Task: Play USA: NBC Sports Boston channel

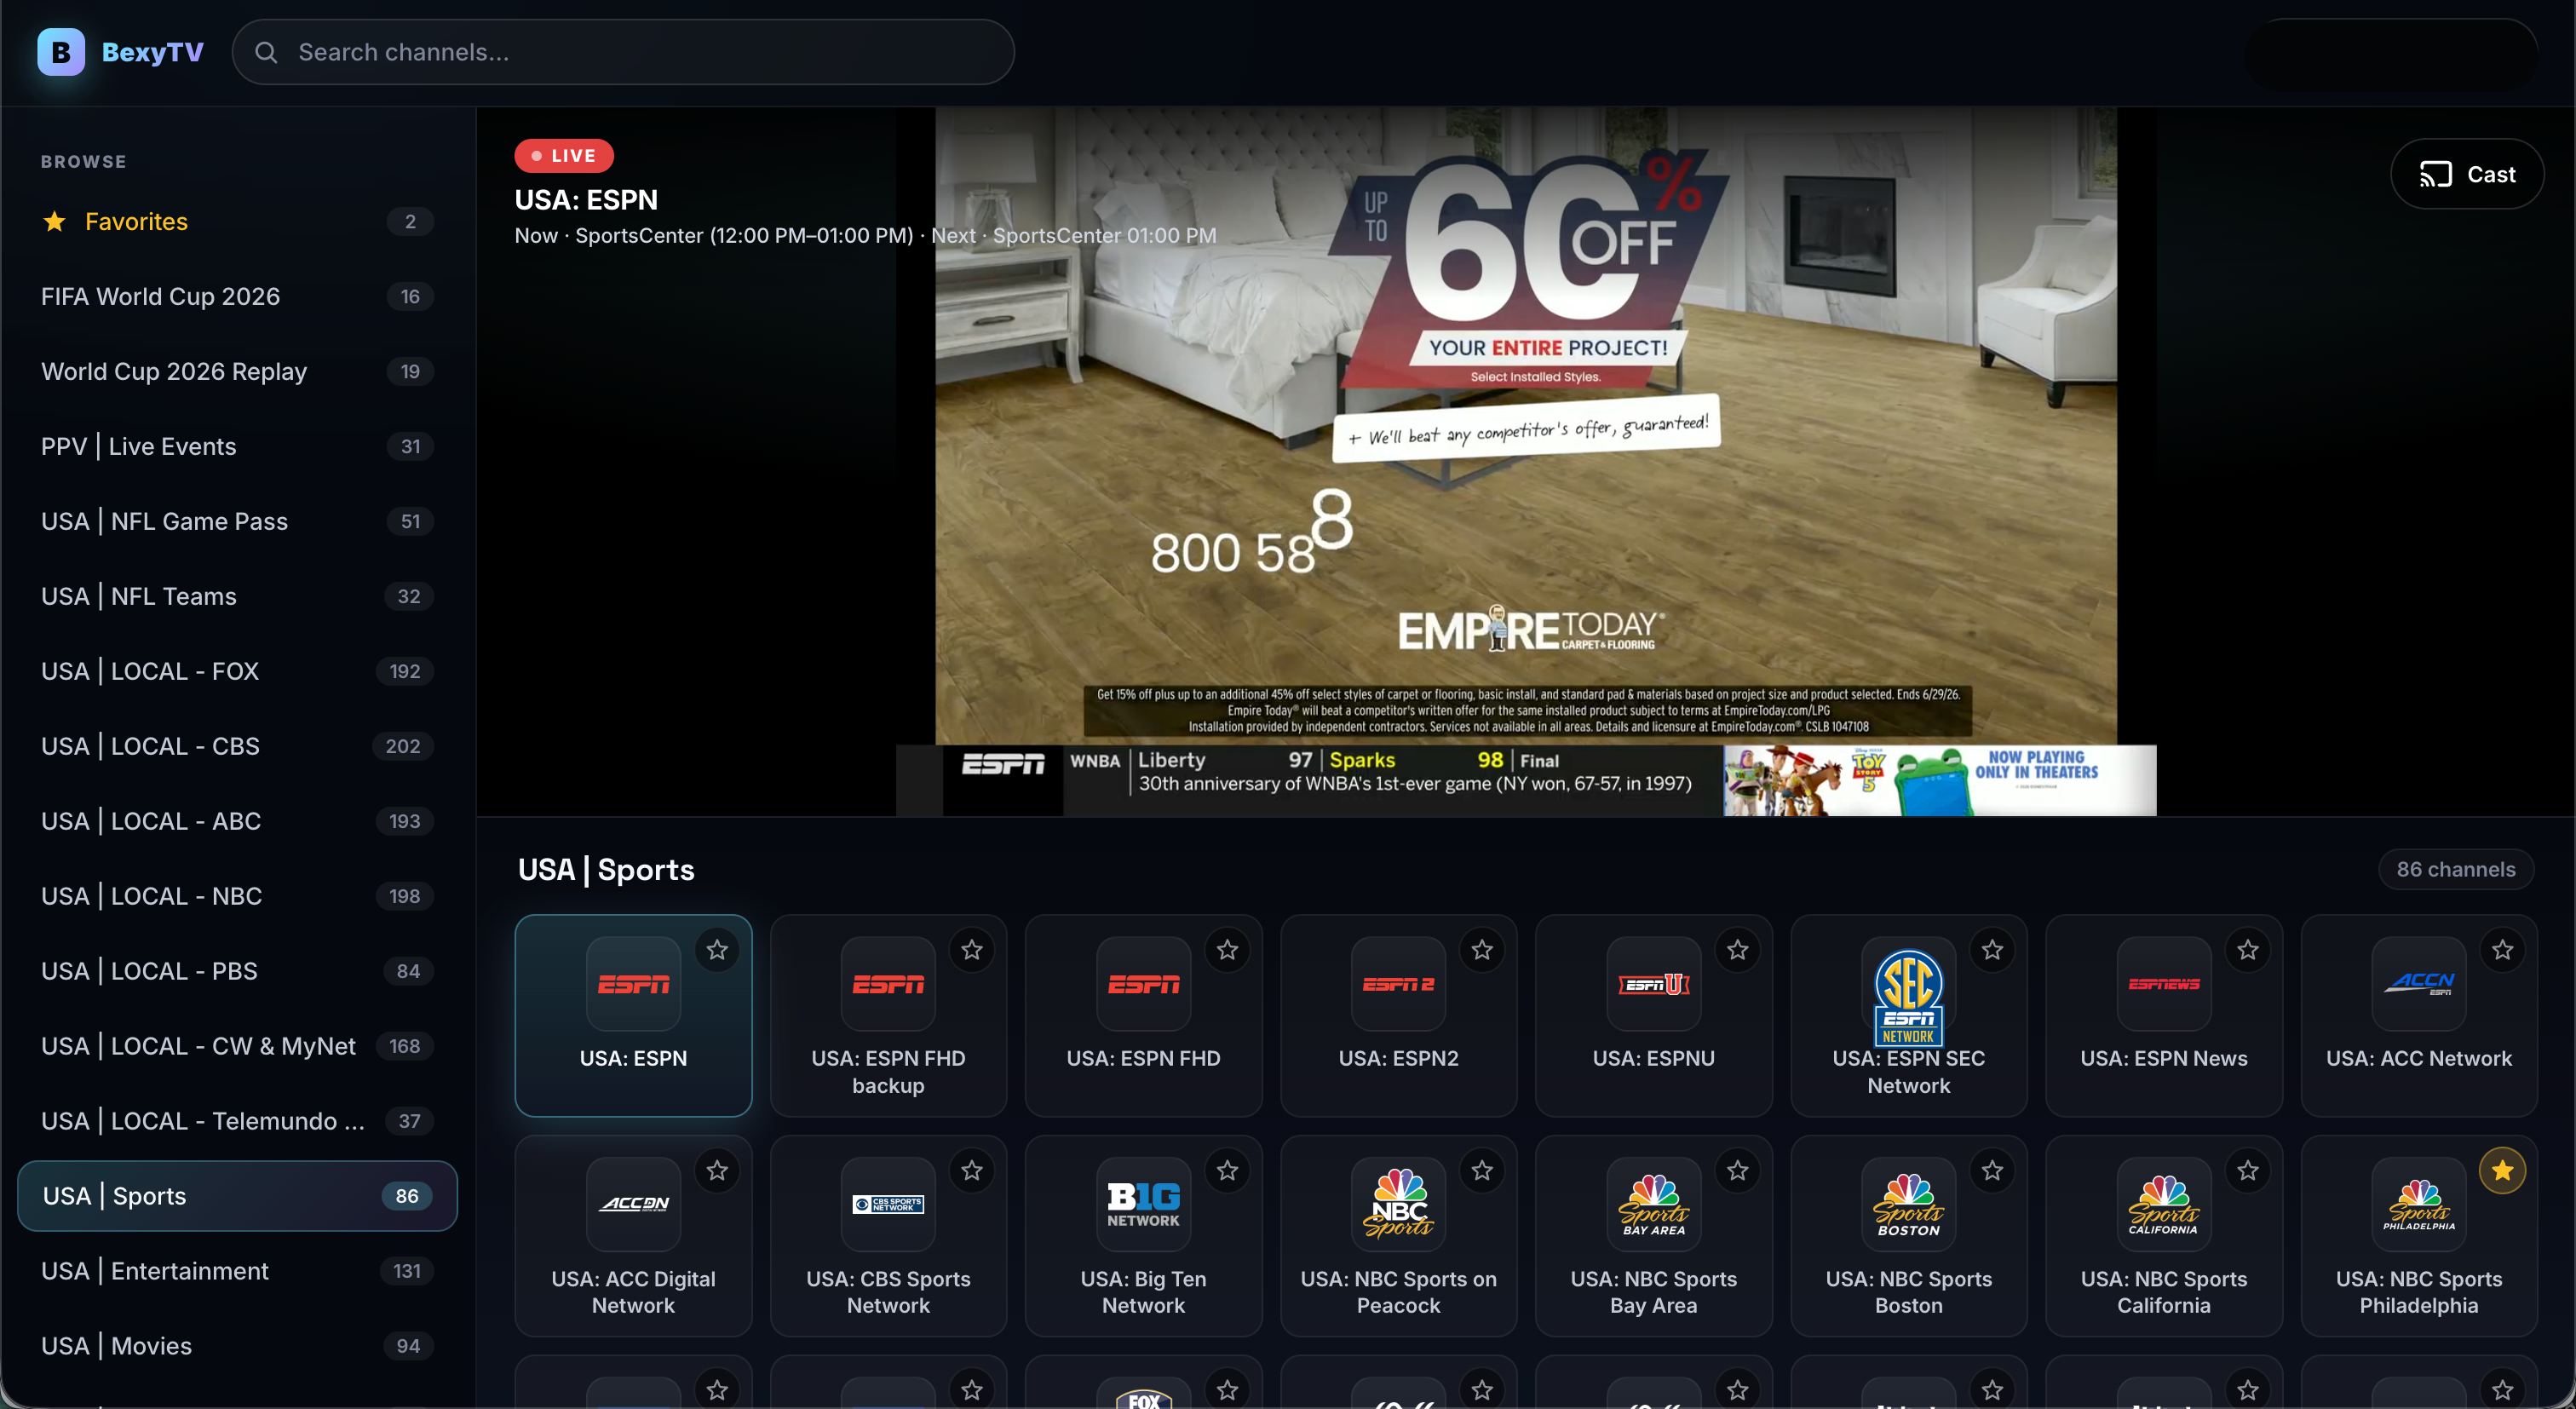Action: (1909, 1236)
